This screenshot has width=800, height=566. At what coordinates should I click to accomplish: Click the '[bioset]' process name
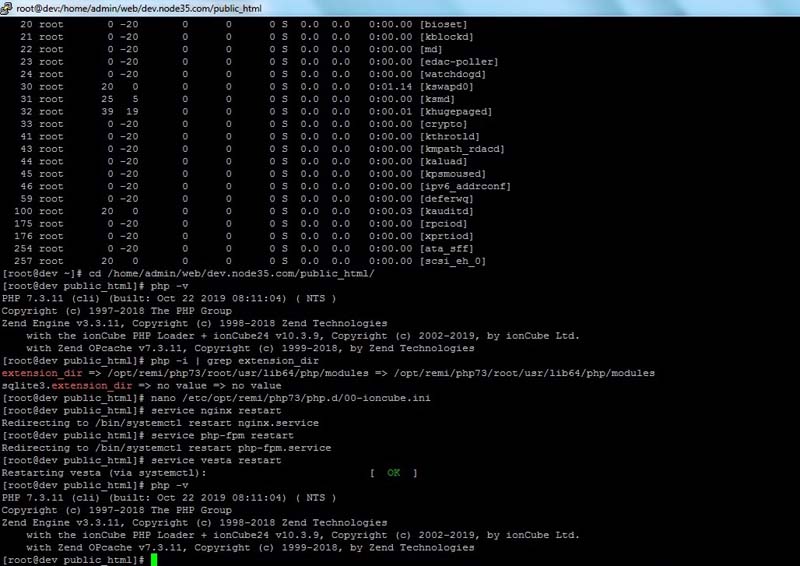(443, 24)
